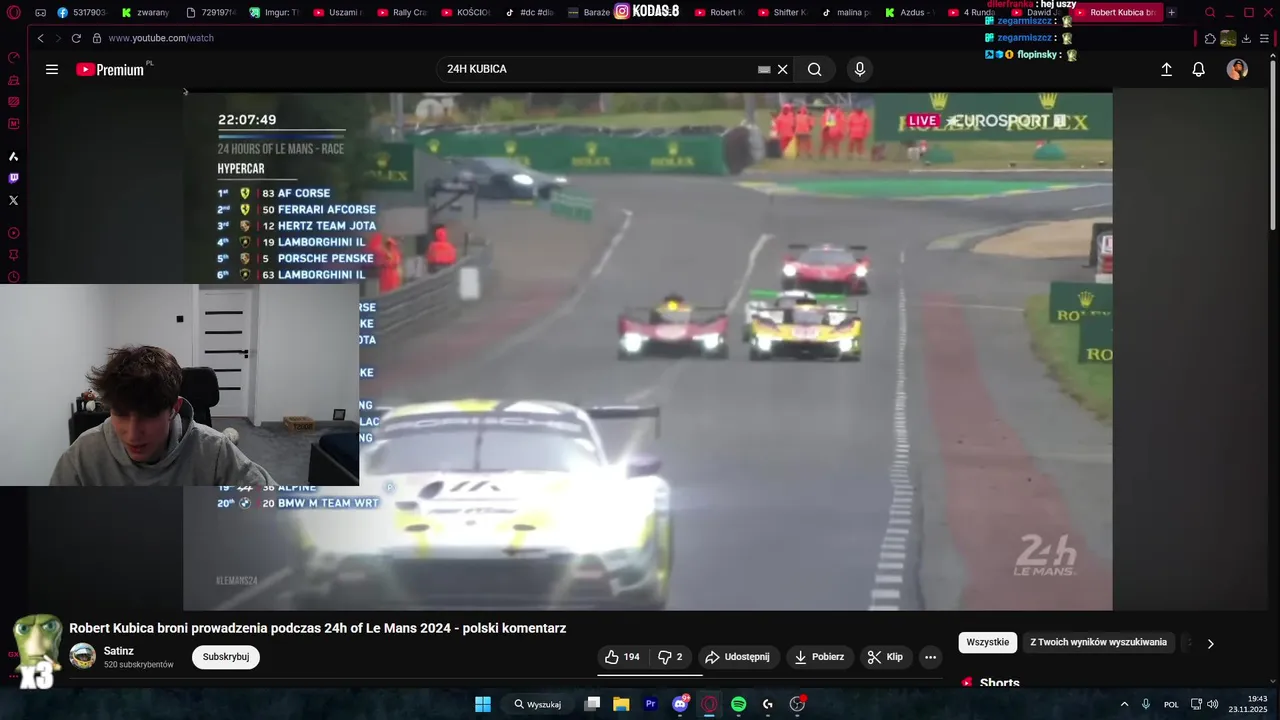Click the video player area
Viewport: 1280px width, 720px height.
(x=647, y=351)
